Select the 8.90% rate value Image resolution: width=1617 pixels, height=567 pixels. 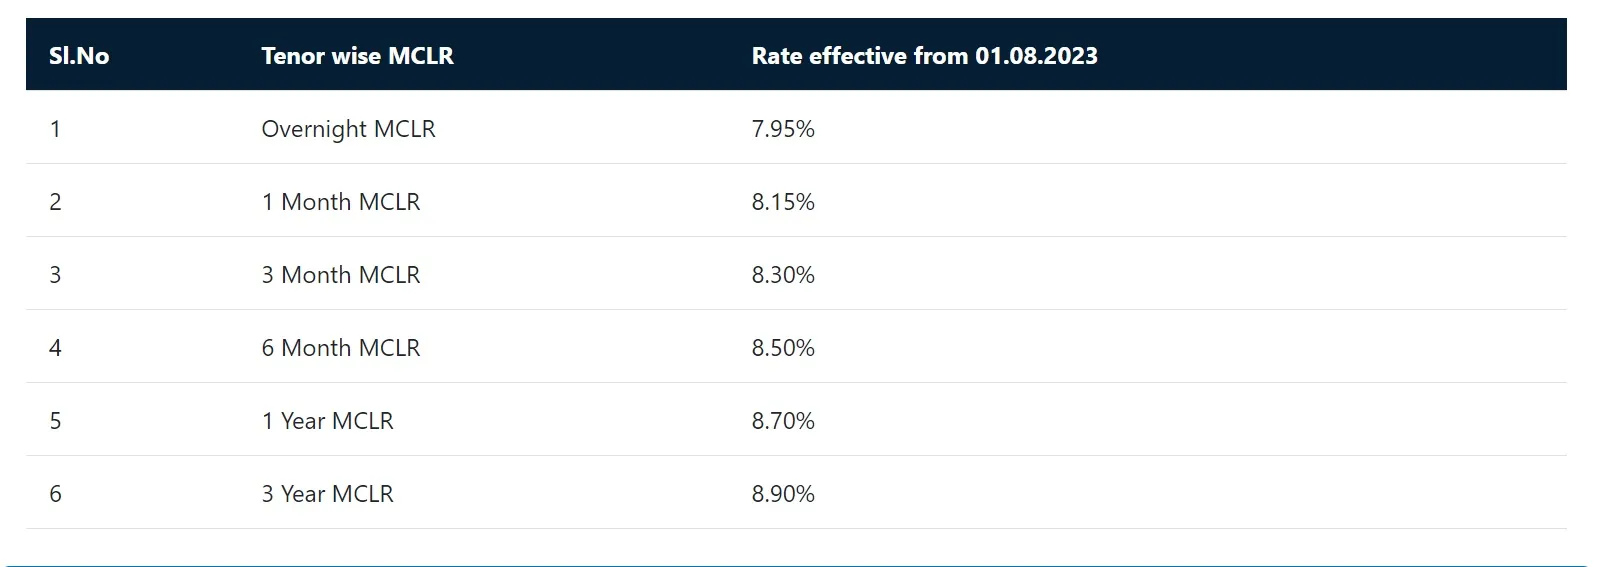(783, 494)
